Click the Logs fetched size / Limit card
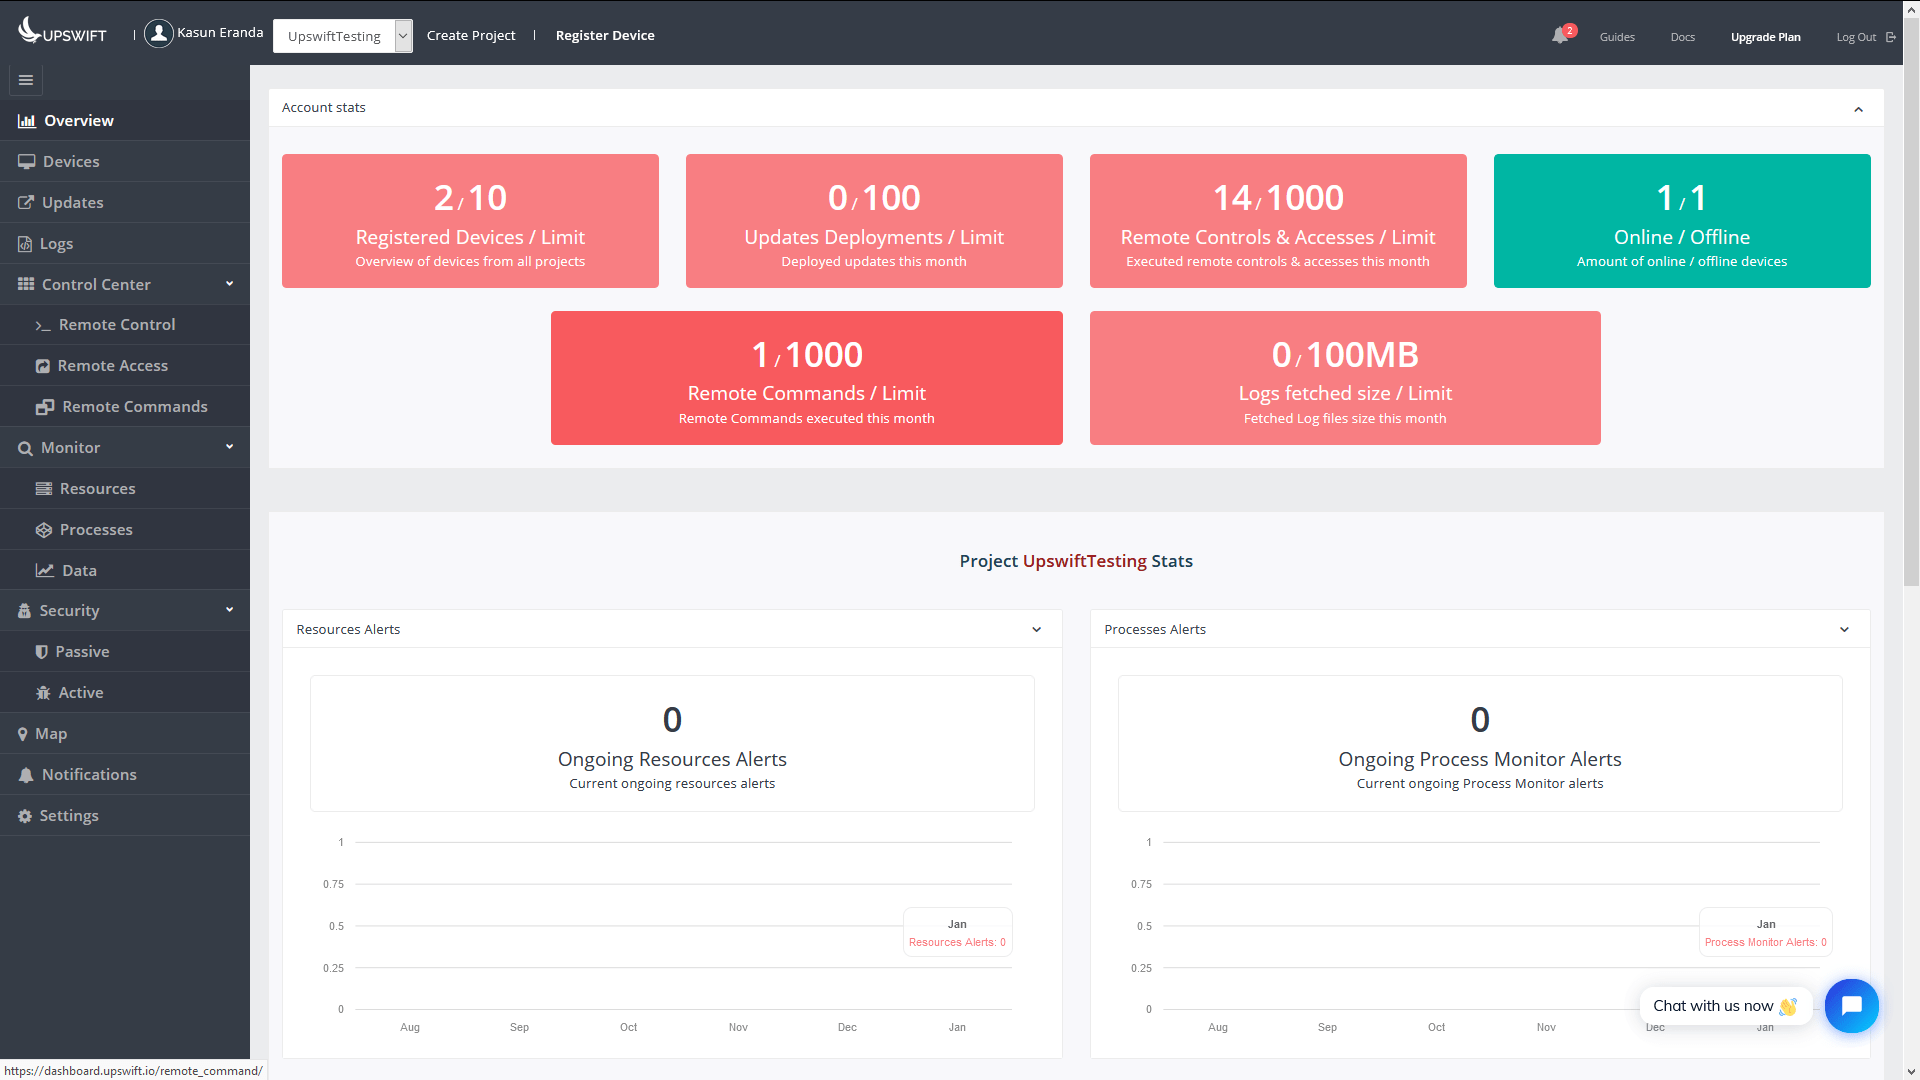This screenshot has height=1080, width=1920. 1345,378
